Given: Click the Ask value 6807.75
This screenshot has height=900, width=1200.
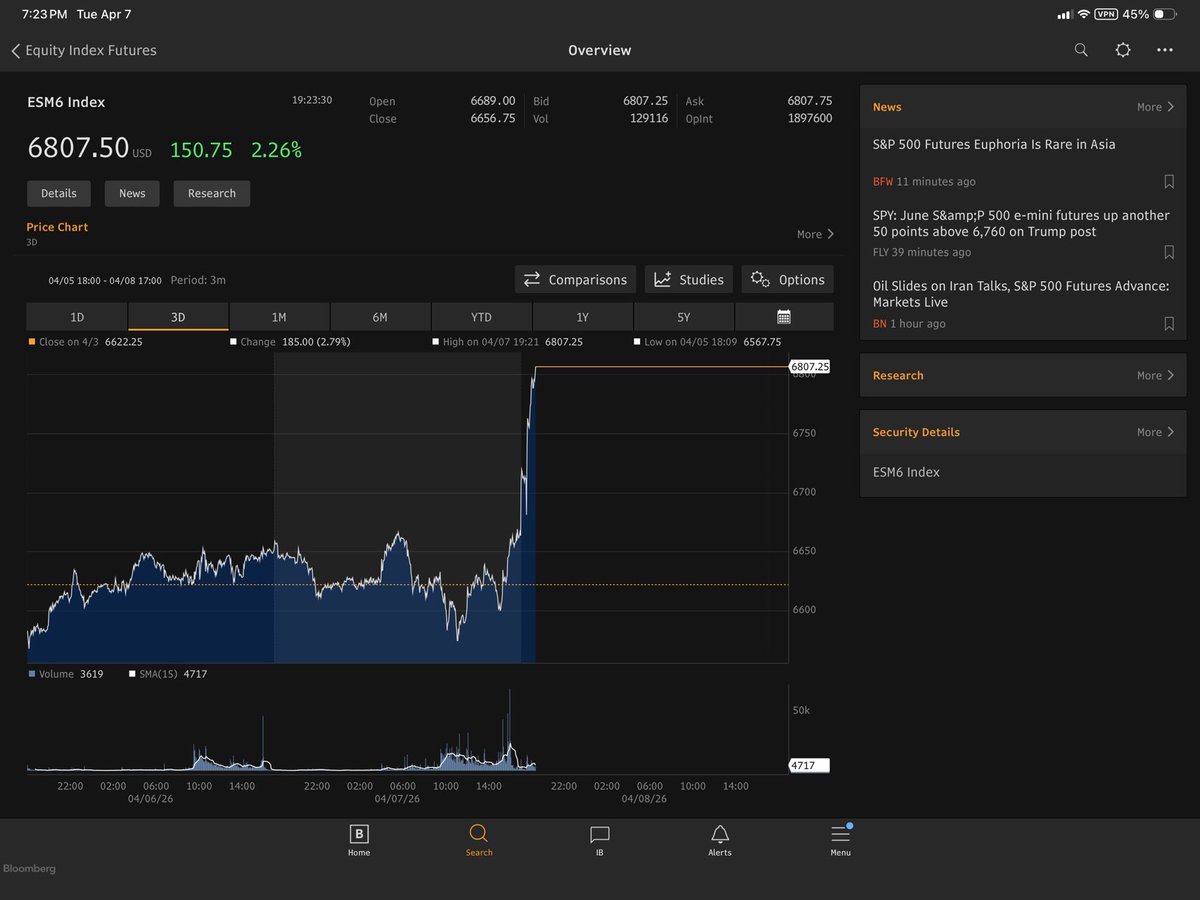Looking at the screenshot, I should [x=810, y=101].
